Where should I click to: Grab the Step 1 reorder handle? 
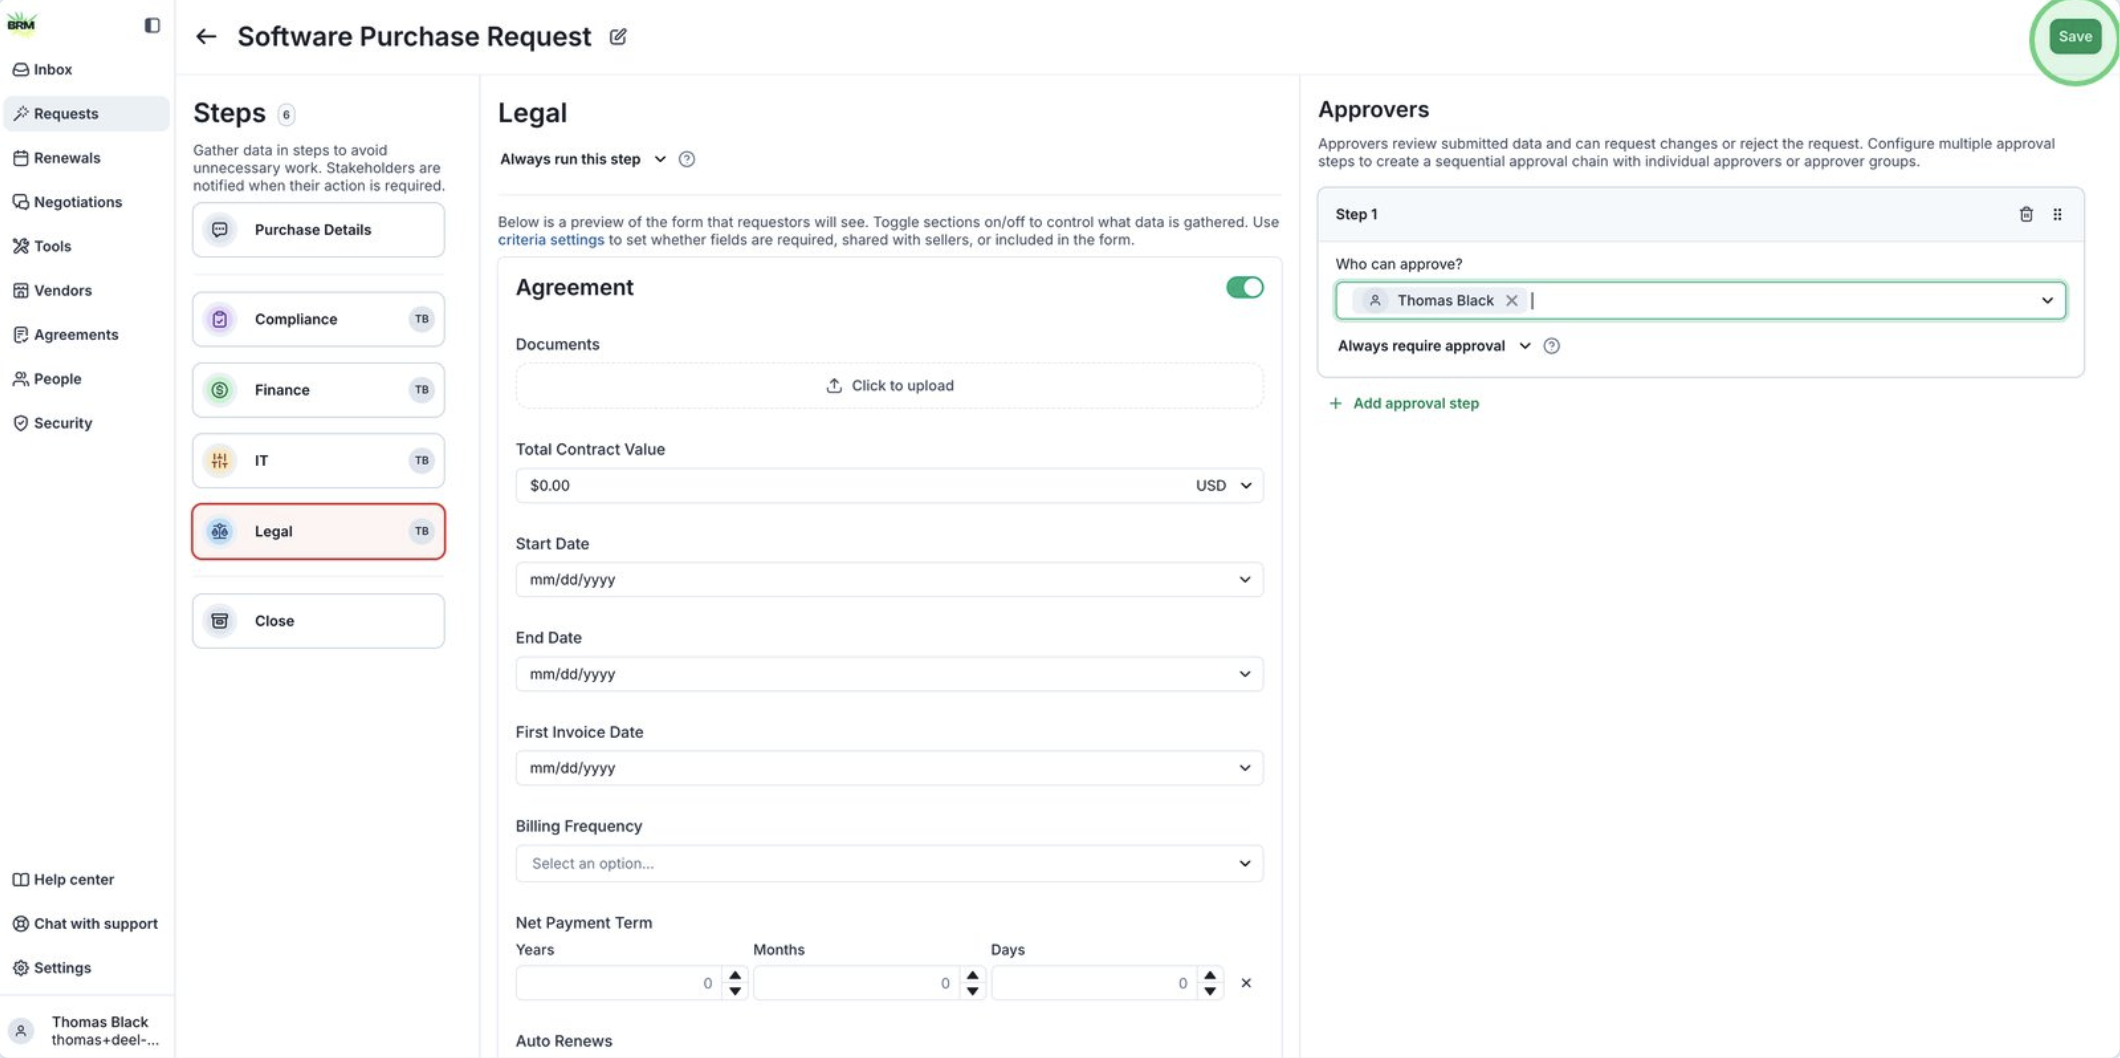click(2057, 214)
